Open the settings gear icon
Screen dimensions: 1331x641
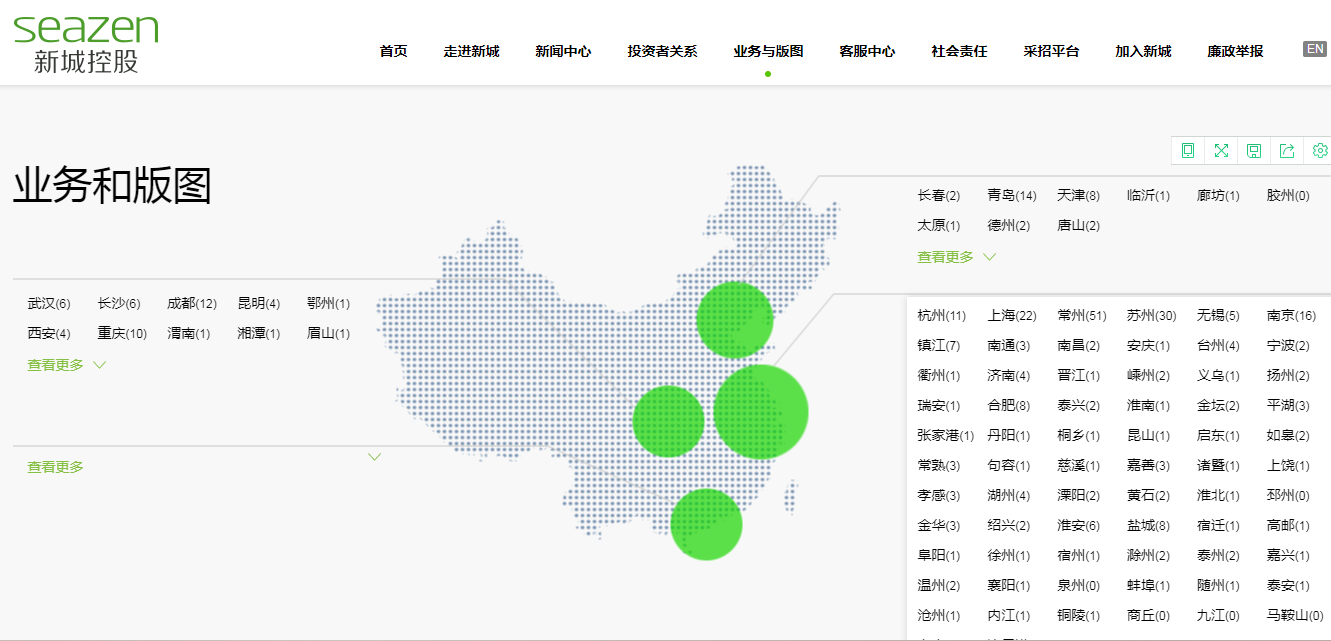[1319, 150]
